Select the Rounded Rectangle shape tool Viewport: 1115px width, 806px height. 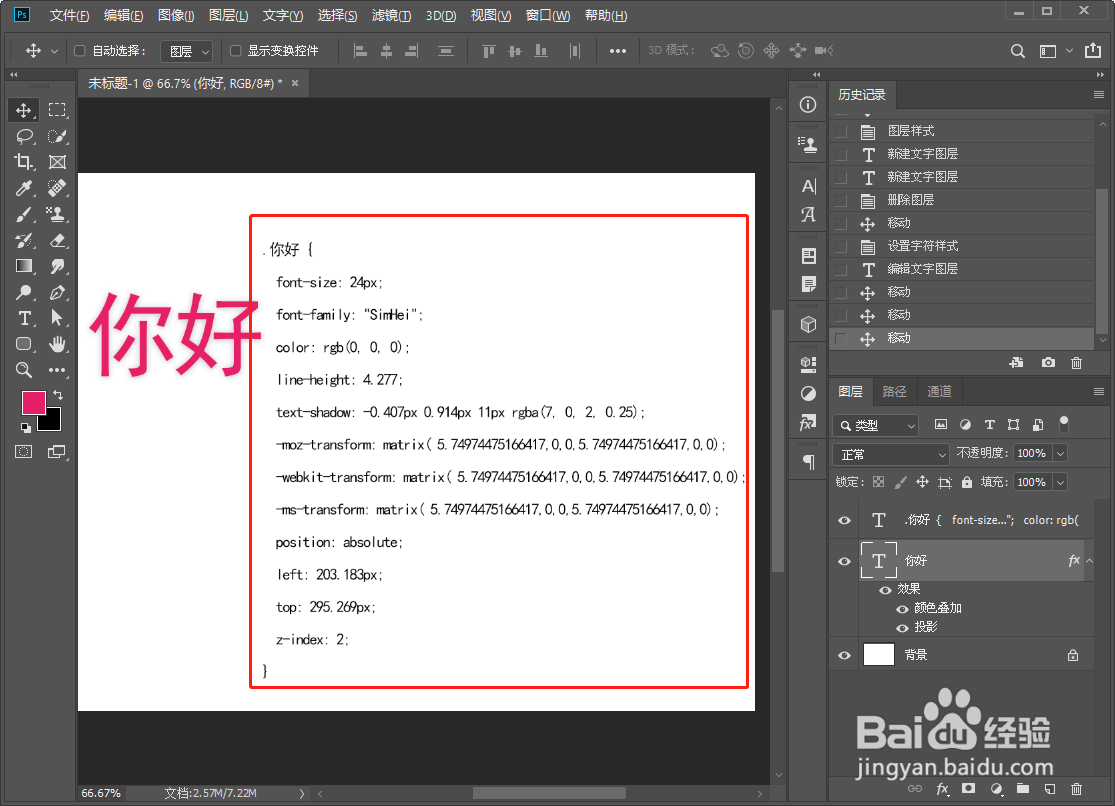[x=23, y=344]
